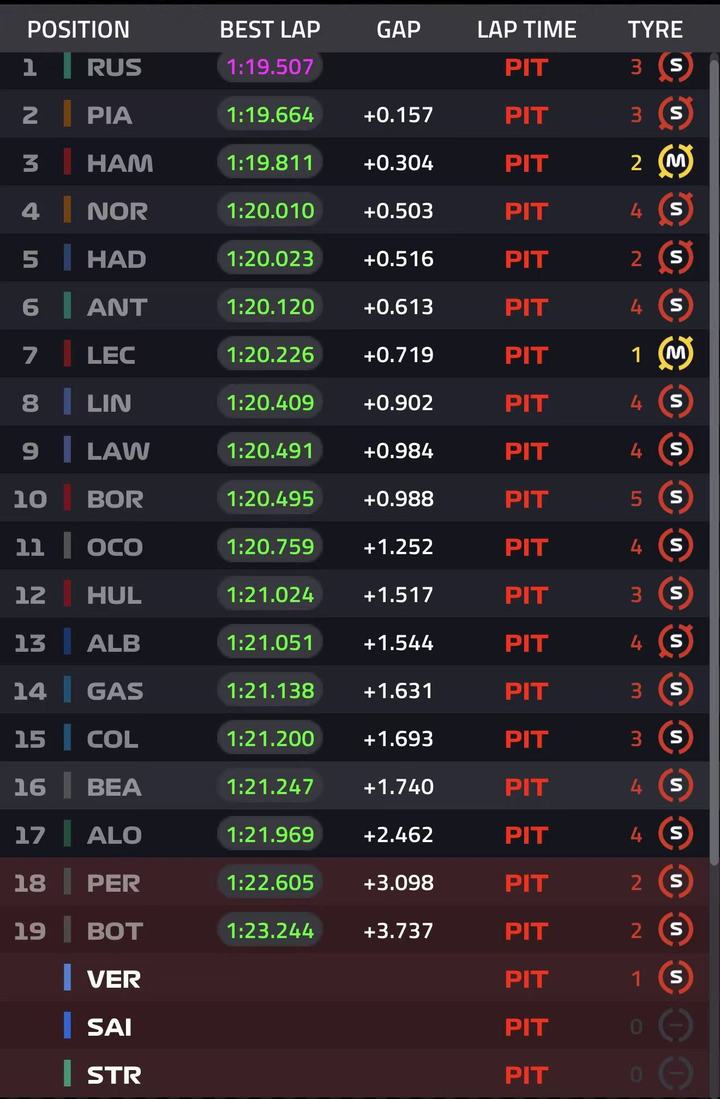This screenshot has width=720, height=1099.
Task: Click Sainz's empty tyre icon
Action: click(x=675, y=1027)
